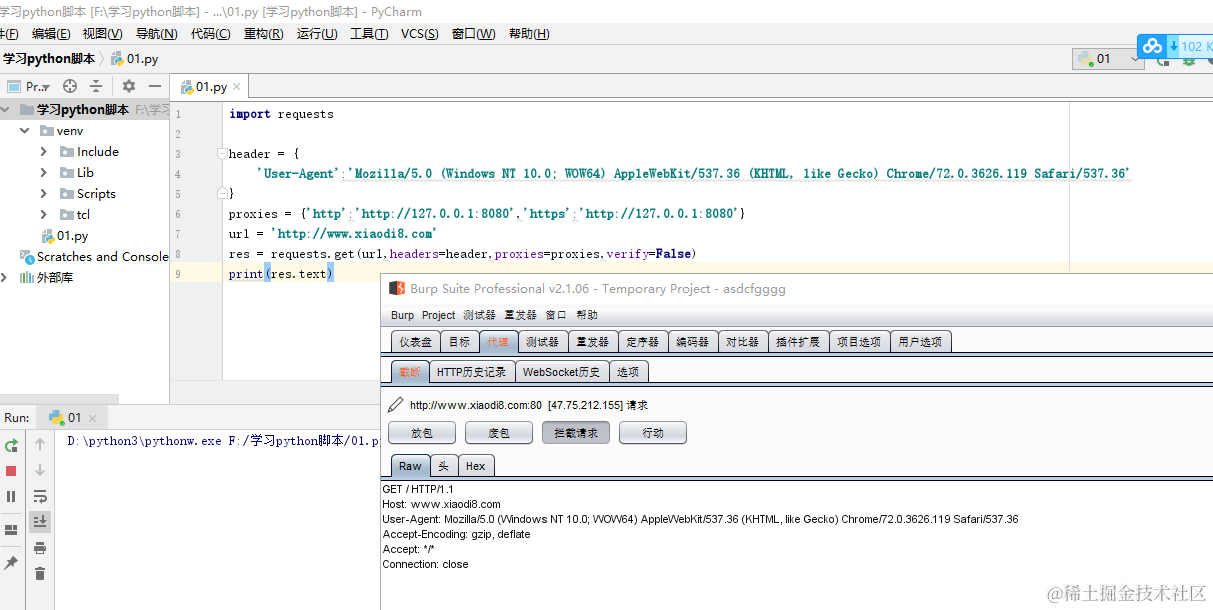
Task: Switch to Burp's 目标 tab
Action: click(459, 342)
